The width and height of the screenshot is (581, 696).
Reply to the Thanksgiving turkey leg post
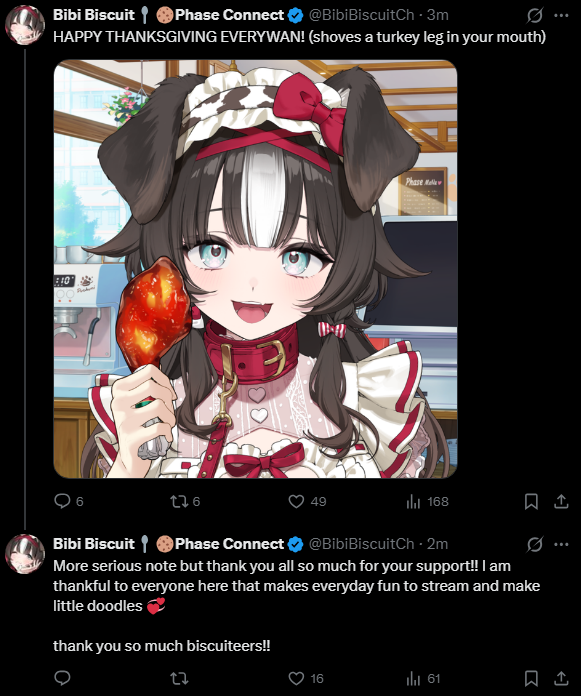(x=63, y=501)
